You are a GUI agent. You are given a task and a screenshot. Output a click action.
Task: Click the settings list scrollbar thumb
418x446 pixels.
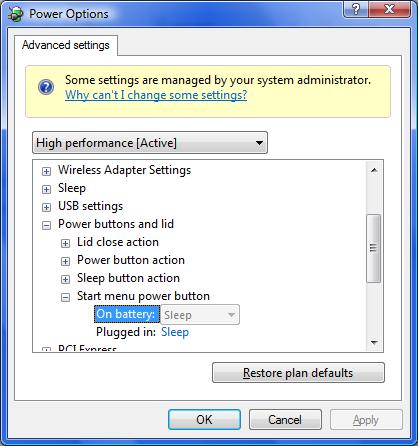click(373, 248)
